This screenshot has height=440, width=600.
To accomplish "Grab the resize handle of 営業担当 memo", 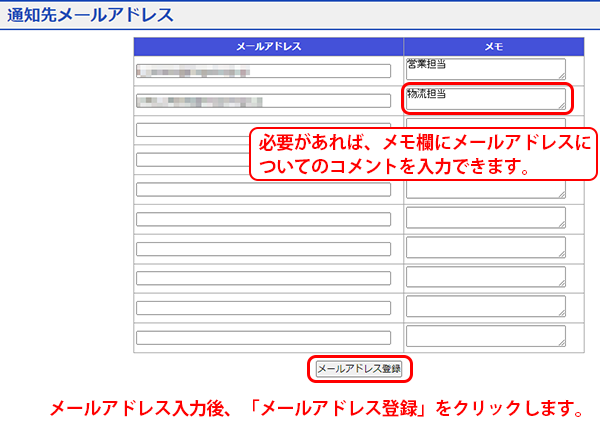I will click(x=561, y=76).
